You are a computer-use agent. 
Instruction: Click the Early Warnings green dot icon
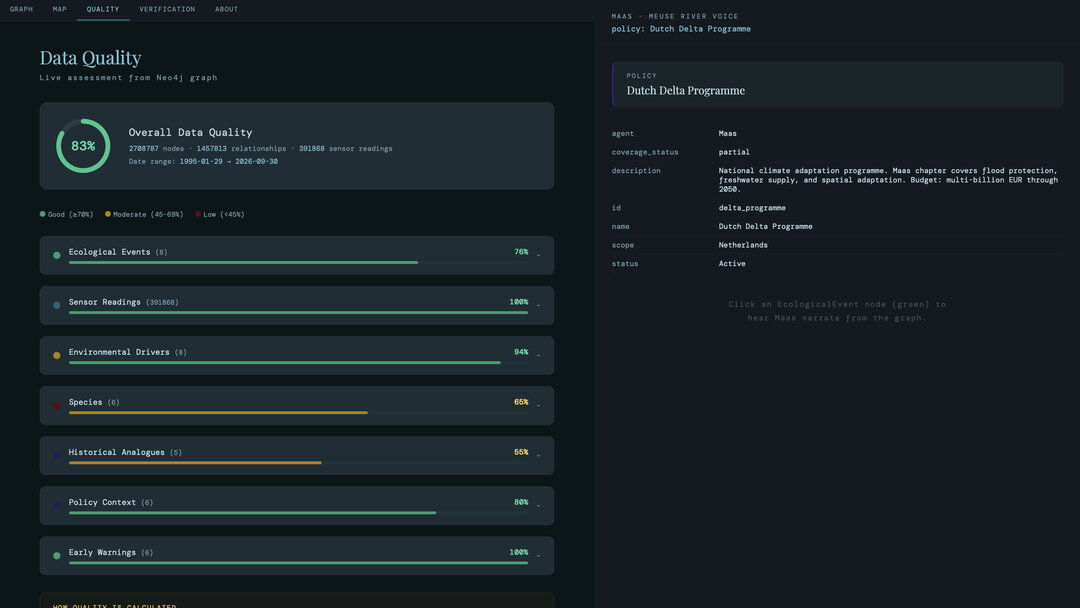pyautogui.click(x=56, y=556)
